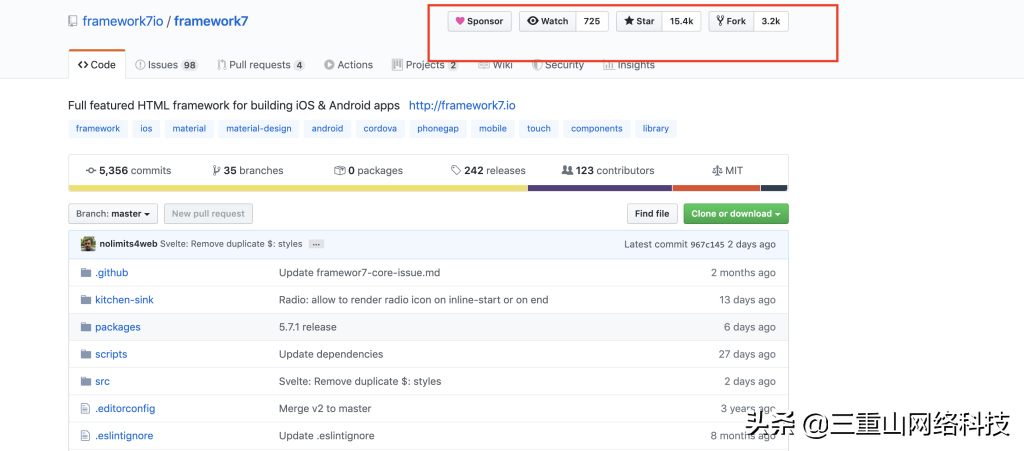Open the 725 watchers count
Screen dimensions: 1024x451
click(x=592, y=21)
